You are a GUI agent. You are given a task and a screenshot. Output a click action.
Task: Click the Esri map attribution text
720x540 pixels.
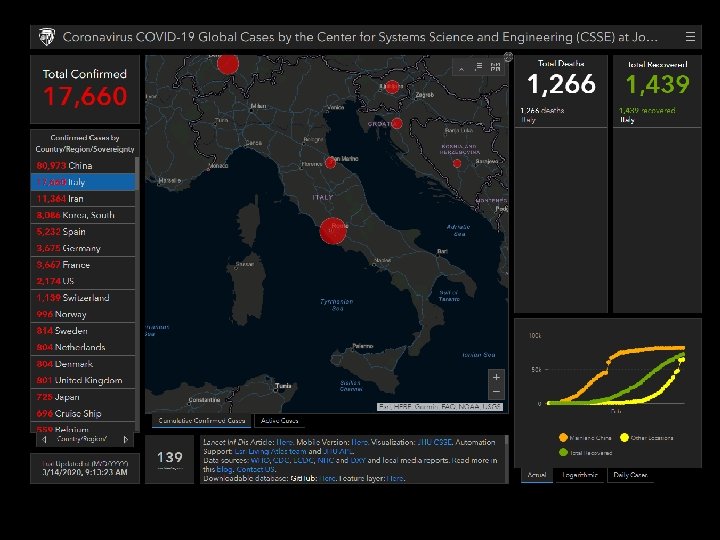[440, 407]
